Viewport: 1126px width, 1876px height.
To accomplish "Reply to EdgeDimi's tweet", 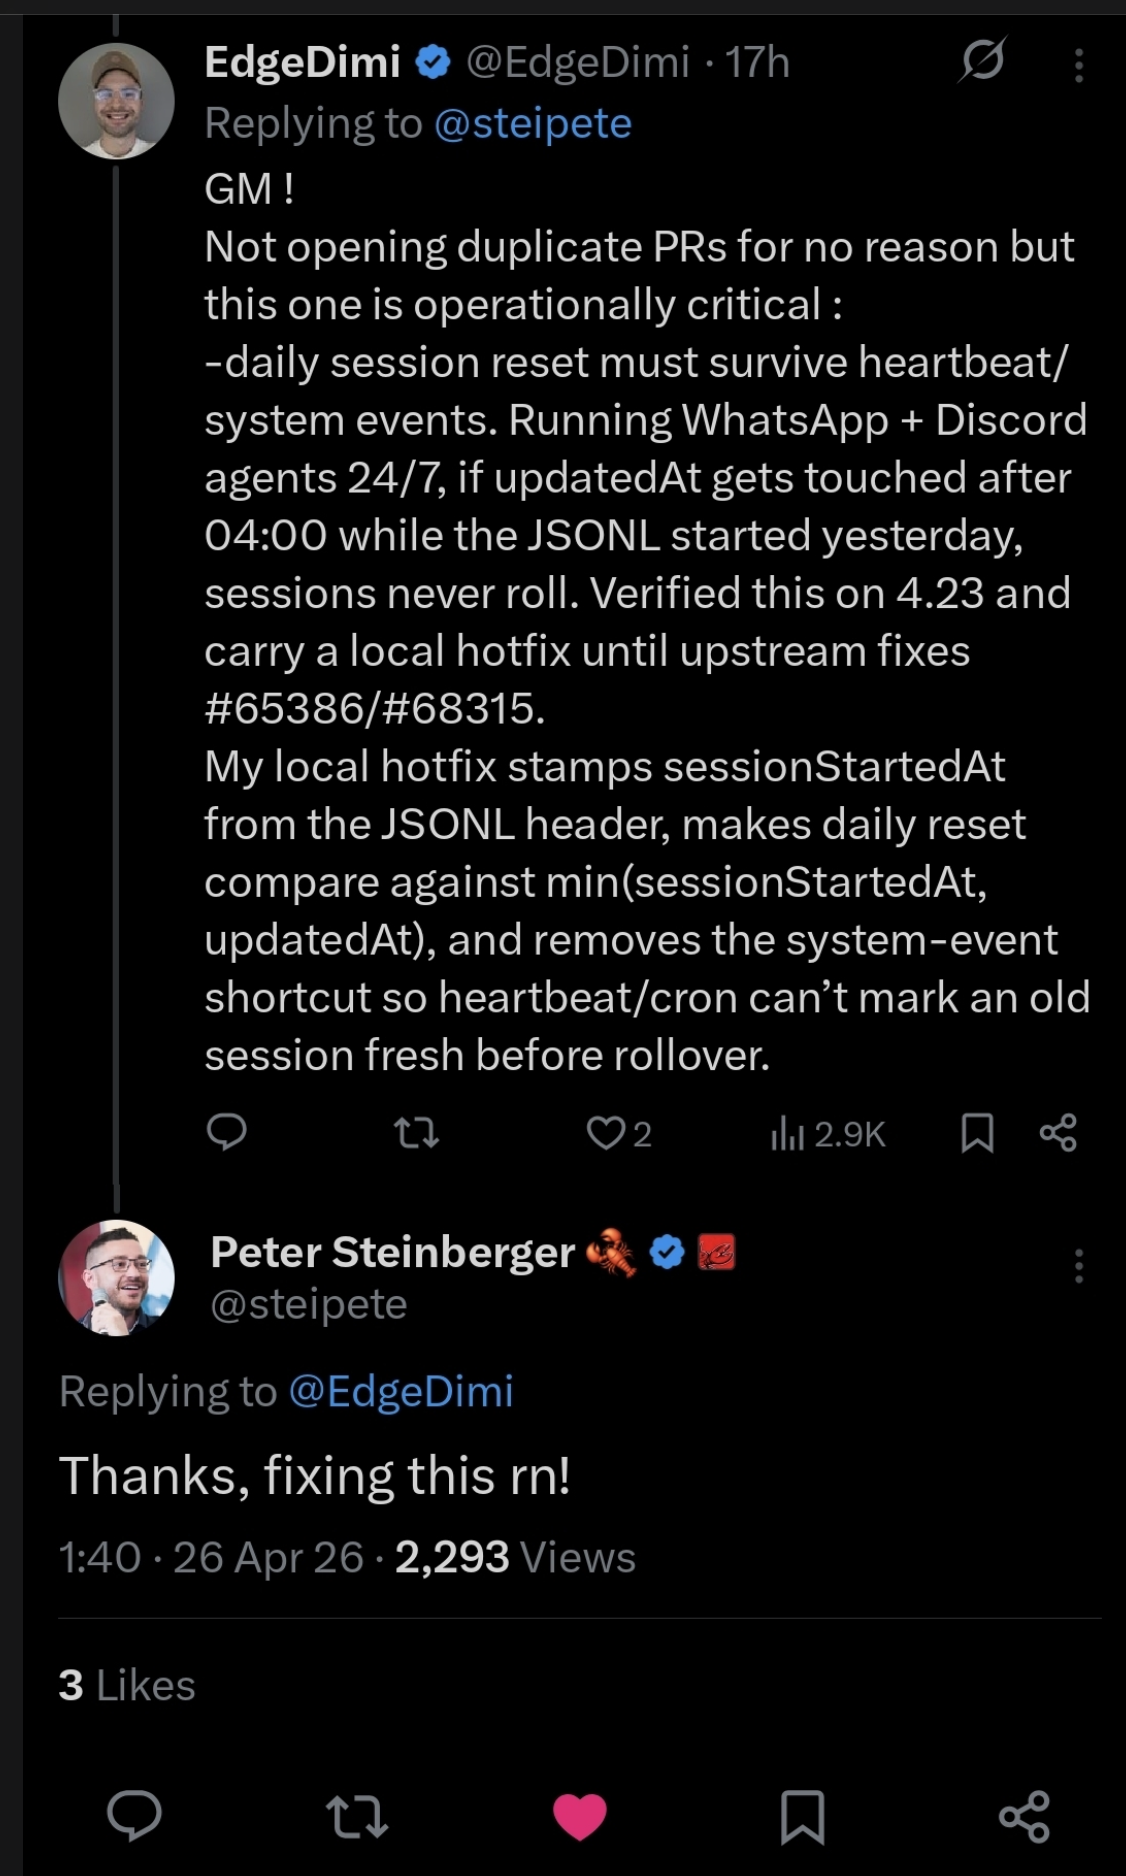I will [227, 1132].
